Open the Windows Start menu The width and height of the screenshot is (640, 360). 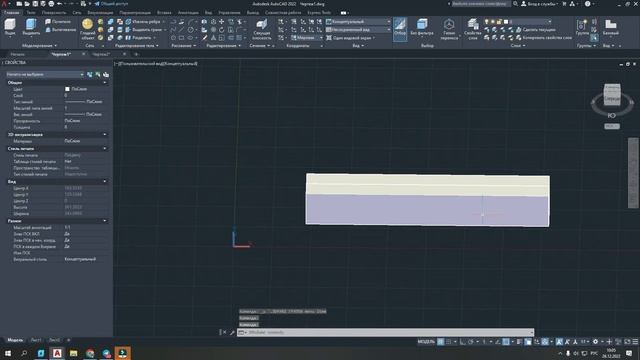pyautogui.click(x=7, y=353)
